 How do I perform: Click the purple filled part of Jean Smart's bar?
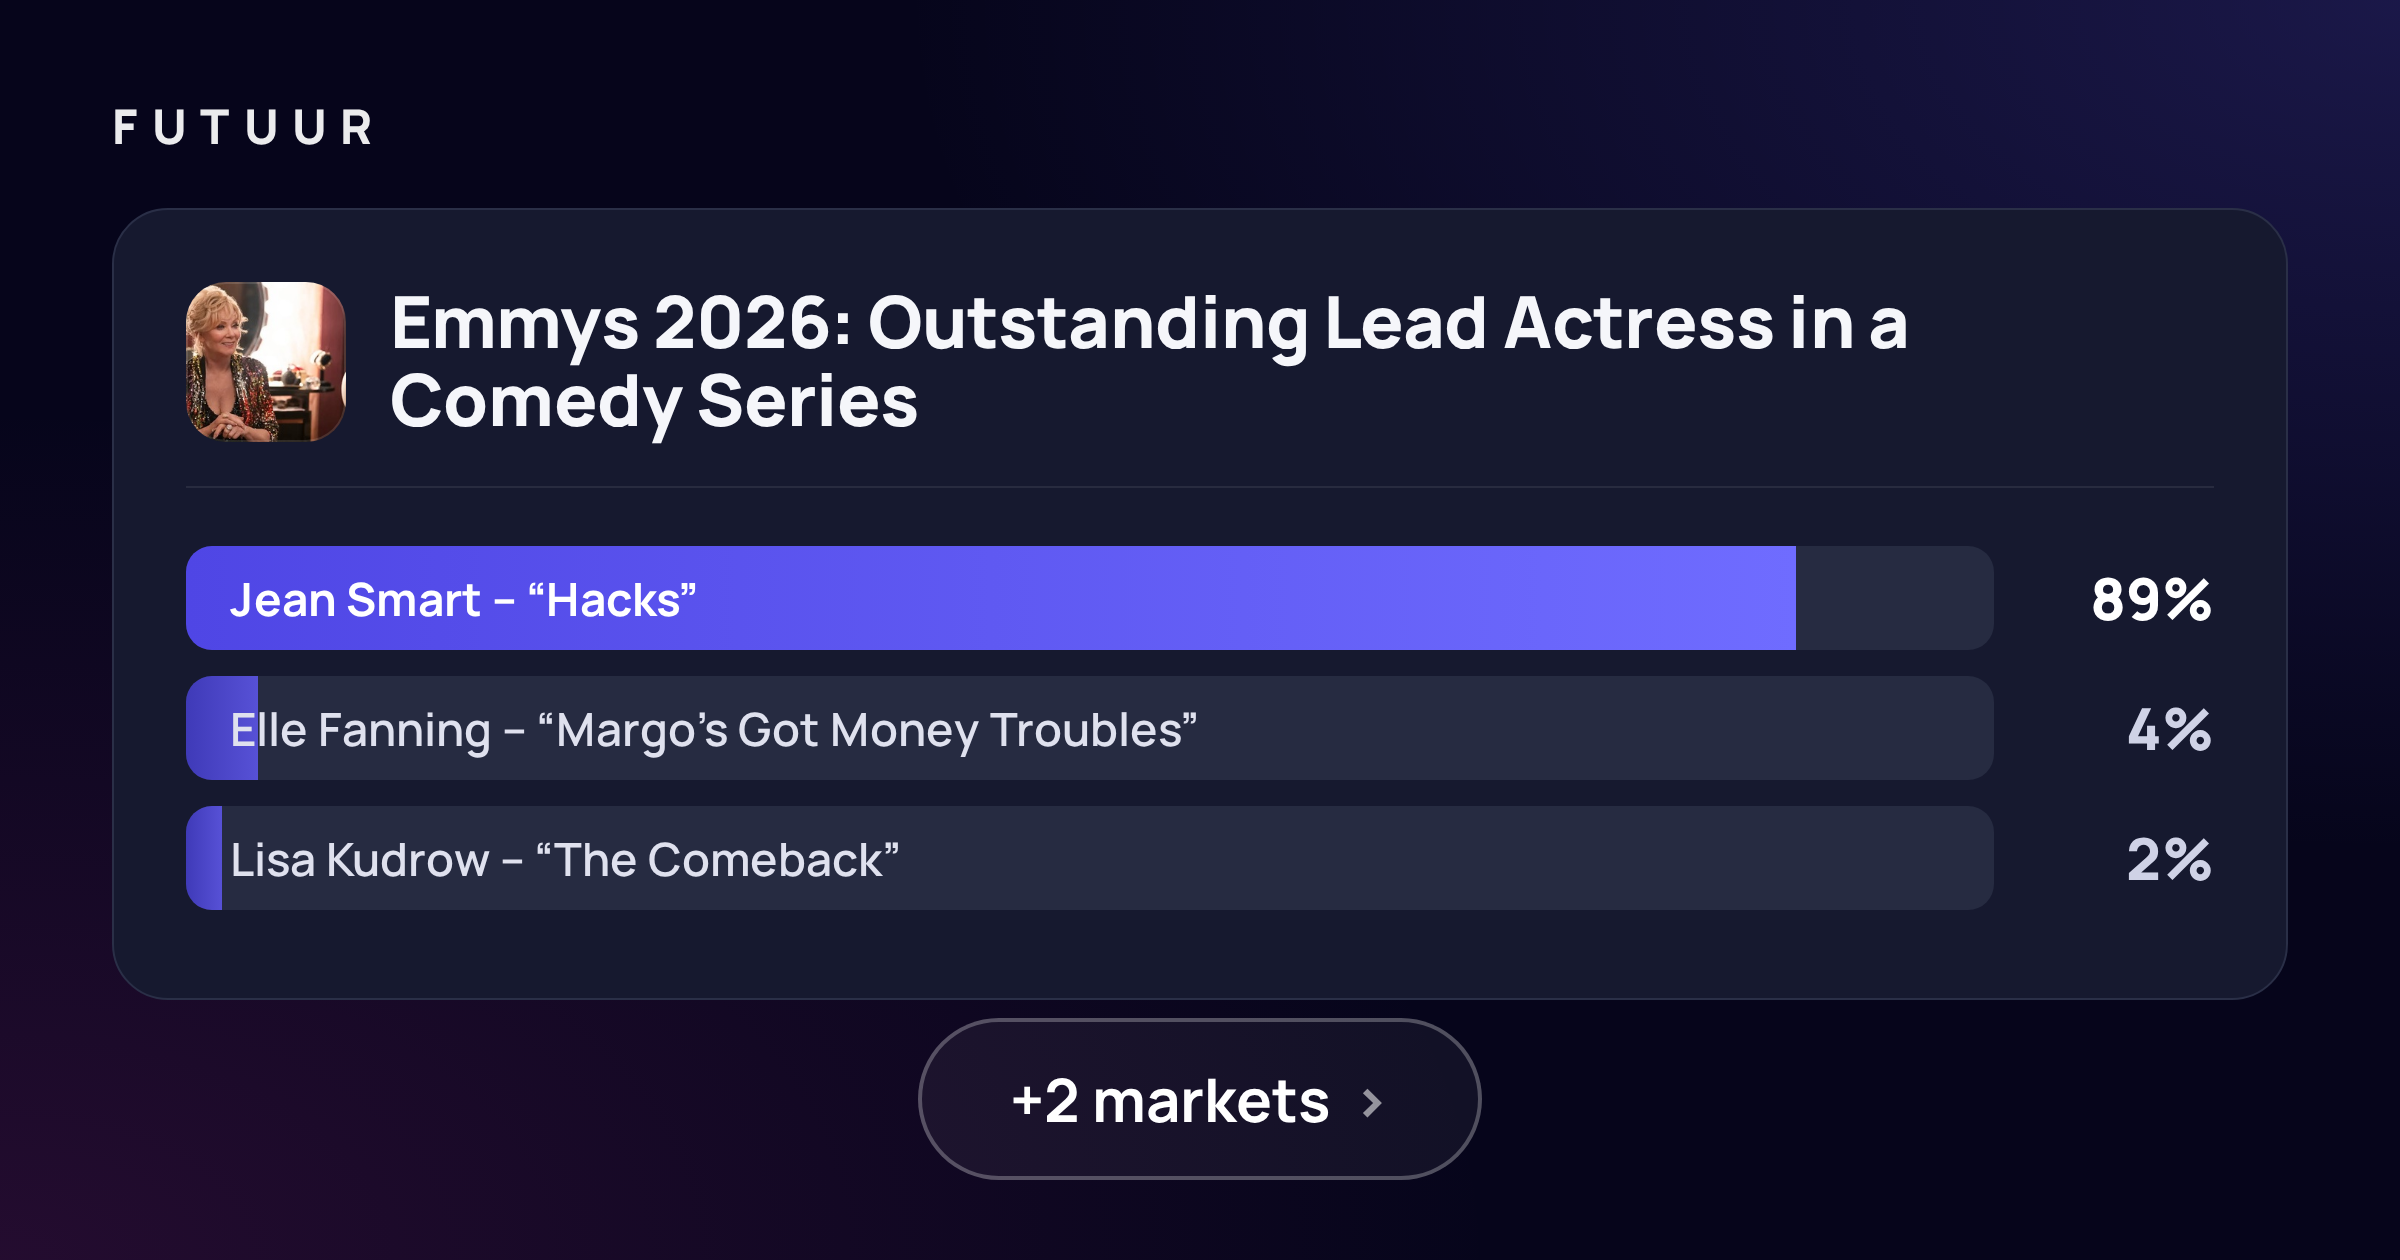[991, 598]
